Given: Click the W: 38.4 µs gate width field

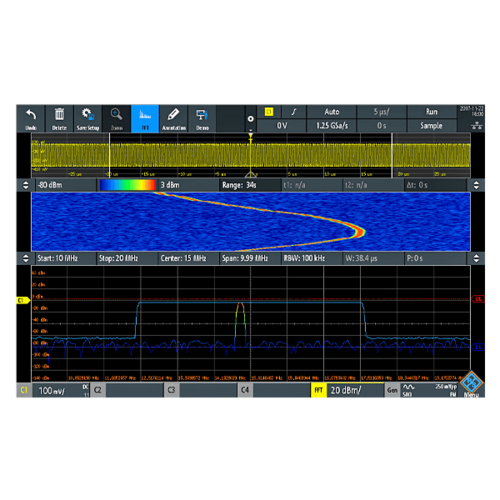Looking at the screenshot, I should click(373, 258).
